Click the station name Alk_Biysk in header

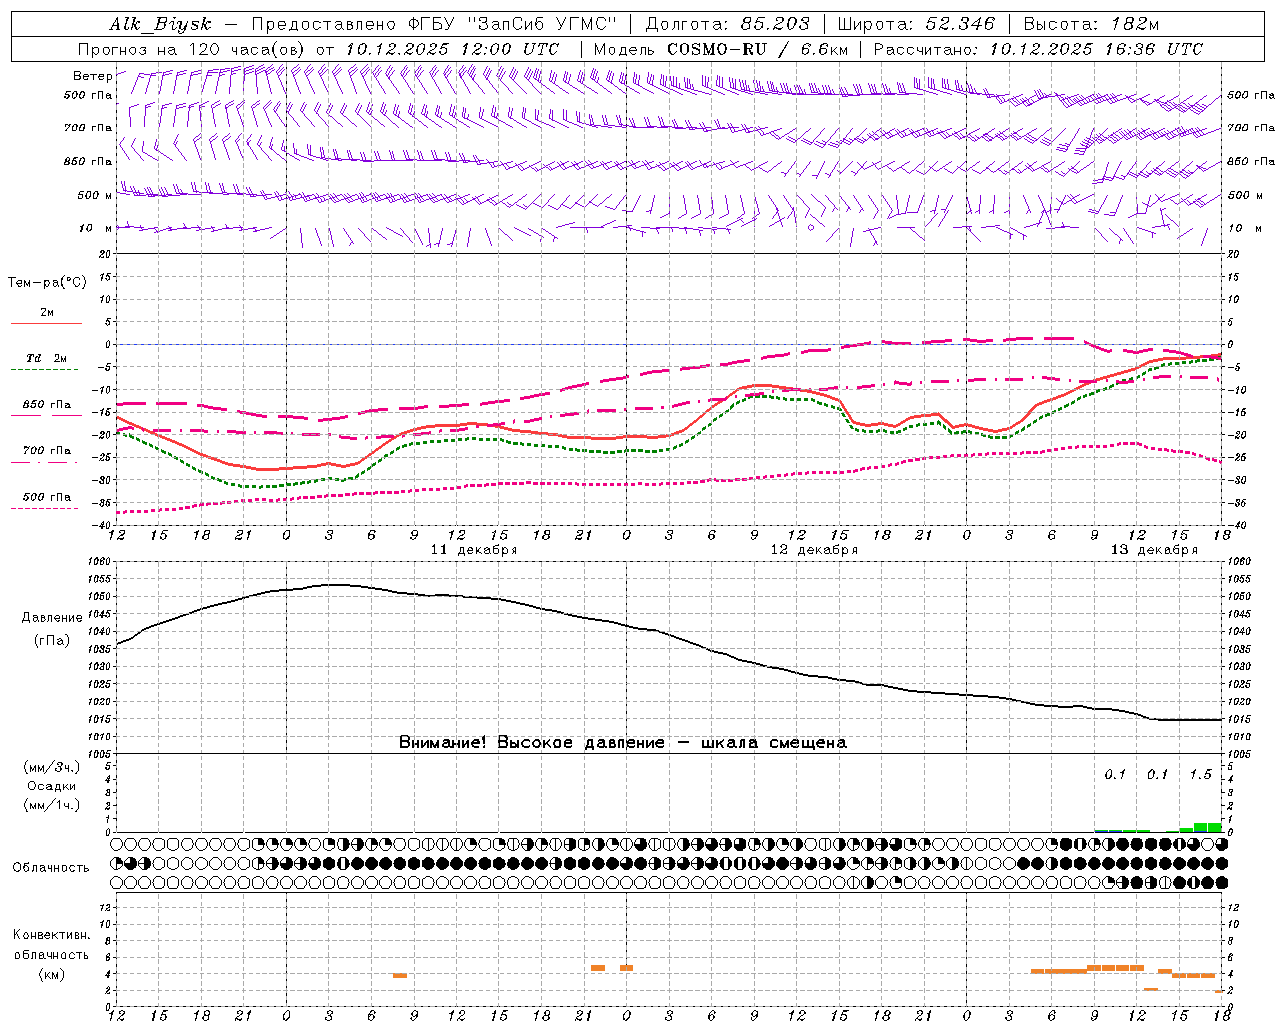[160, 24]
